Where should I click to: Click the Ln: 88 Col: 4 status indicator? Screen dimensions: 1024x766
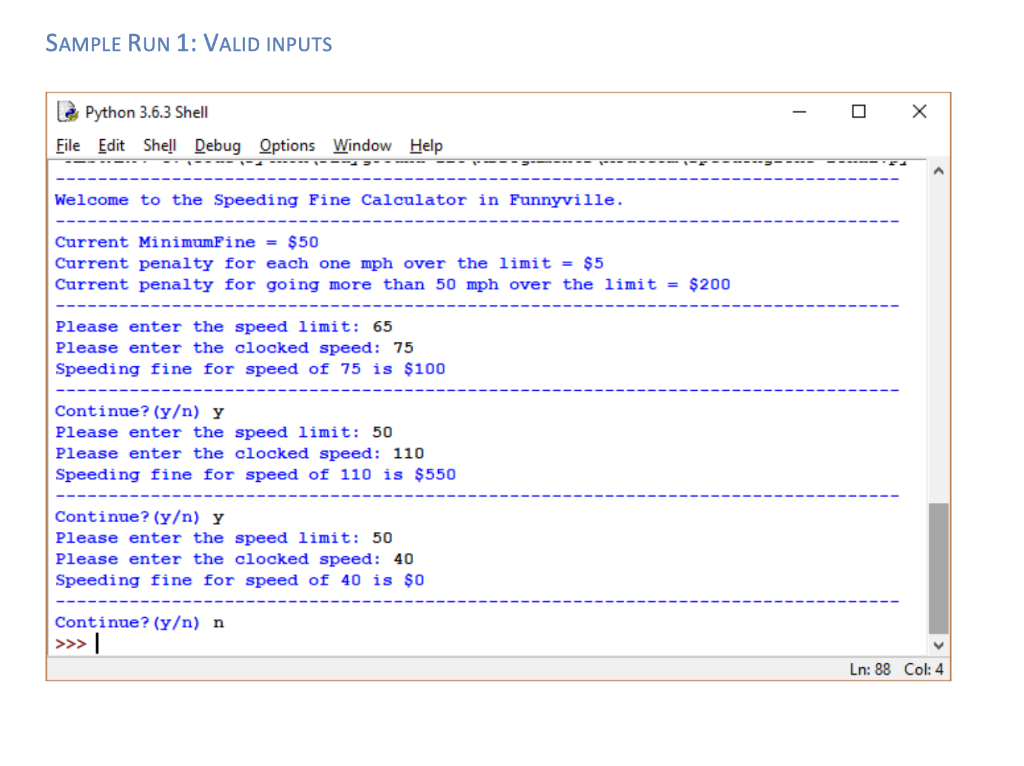point(898,668)
